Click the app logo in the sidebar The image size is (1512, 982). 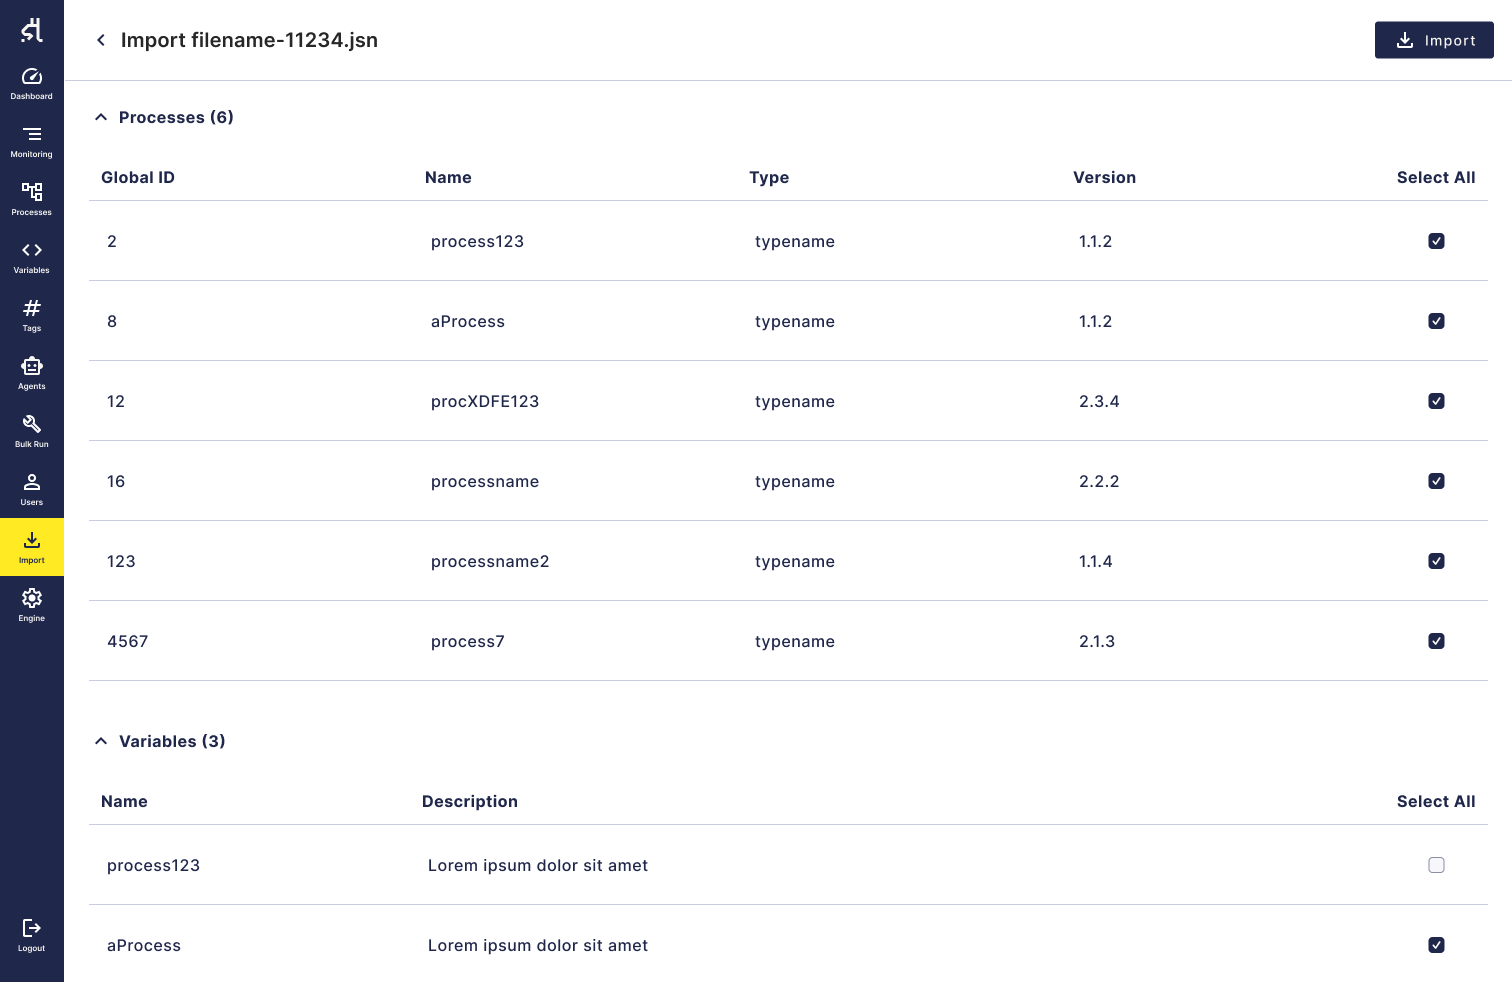pos(32,30)
